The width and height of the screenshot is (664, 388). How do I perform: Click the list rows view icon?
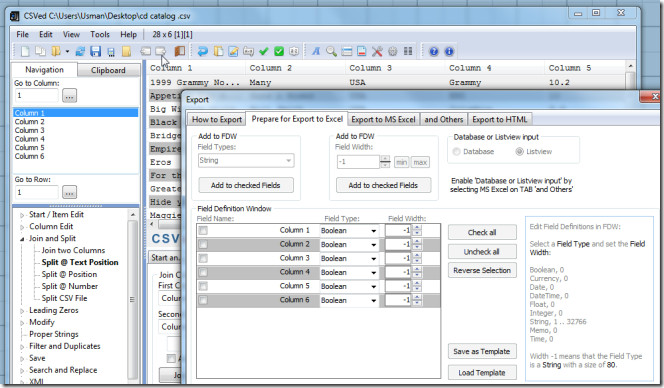[x=347, y=51]
